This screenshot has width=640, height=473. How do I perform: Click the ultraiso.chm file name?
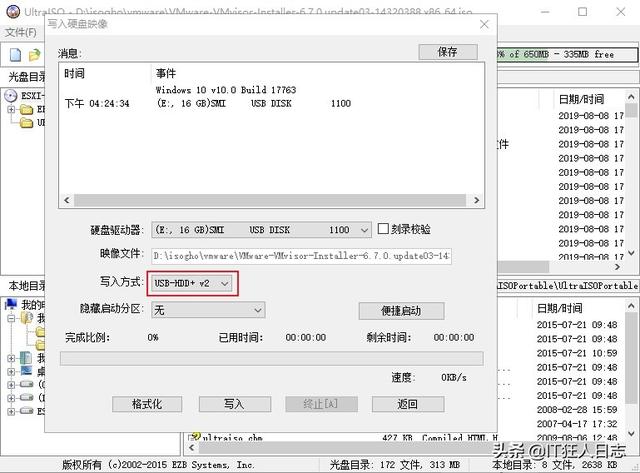(233, 438)
